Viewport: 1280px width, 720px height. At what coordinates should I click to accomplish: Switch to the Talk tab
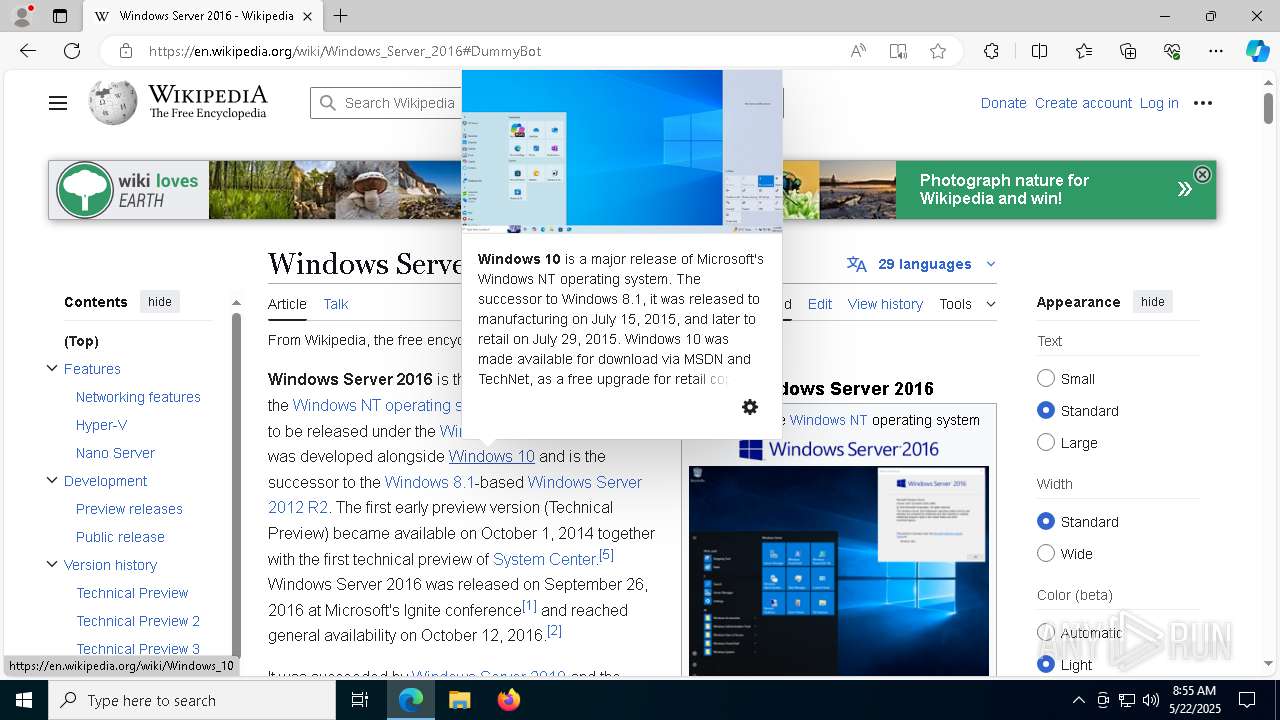336,304
